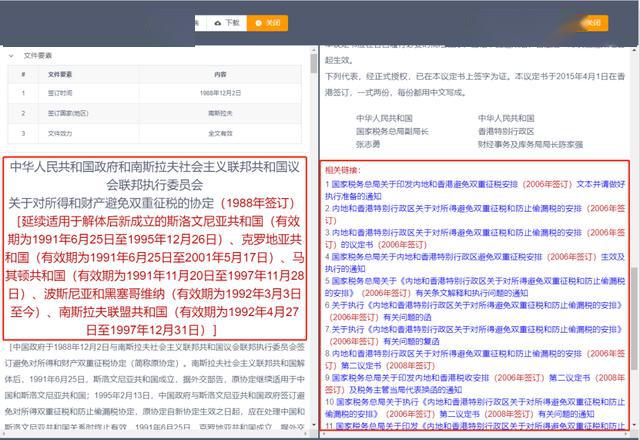
Task: Click the right panel scroll-down arrow
Action: coord(634,425)
